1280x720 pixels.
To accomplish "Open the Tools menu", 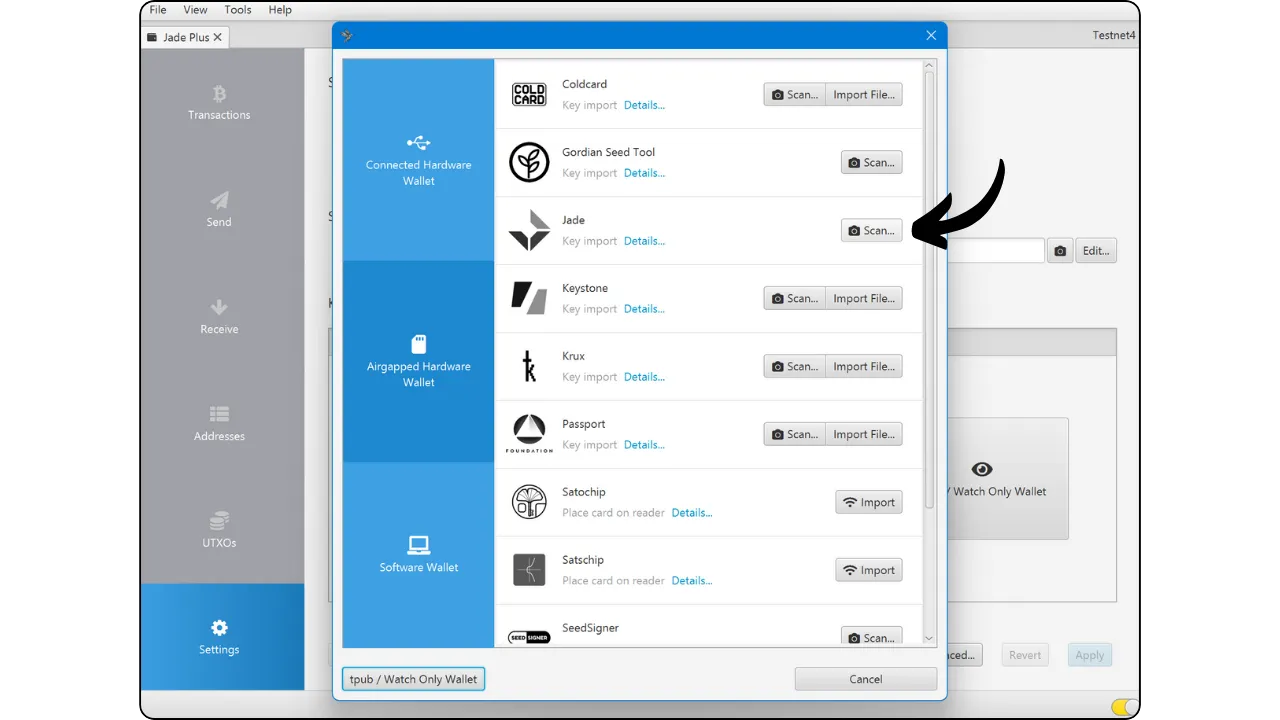I will tap(238, 10).
